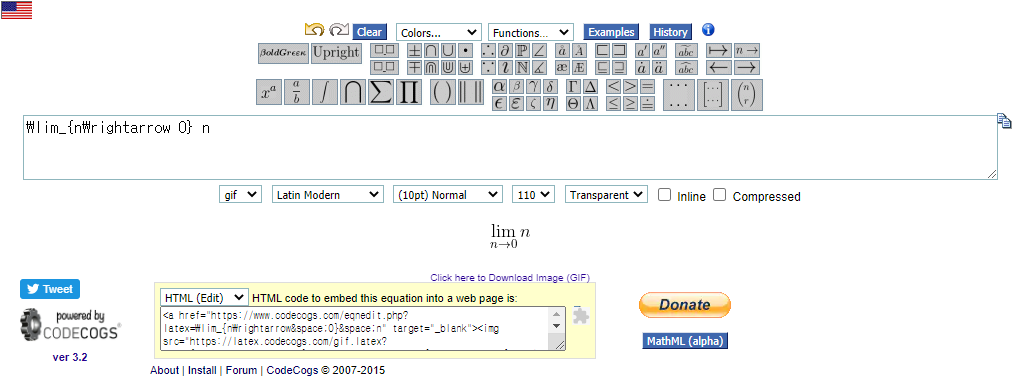Insert the integral symbol
Viewport: 1017px width, 377px height.
tap(324, 92)
